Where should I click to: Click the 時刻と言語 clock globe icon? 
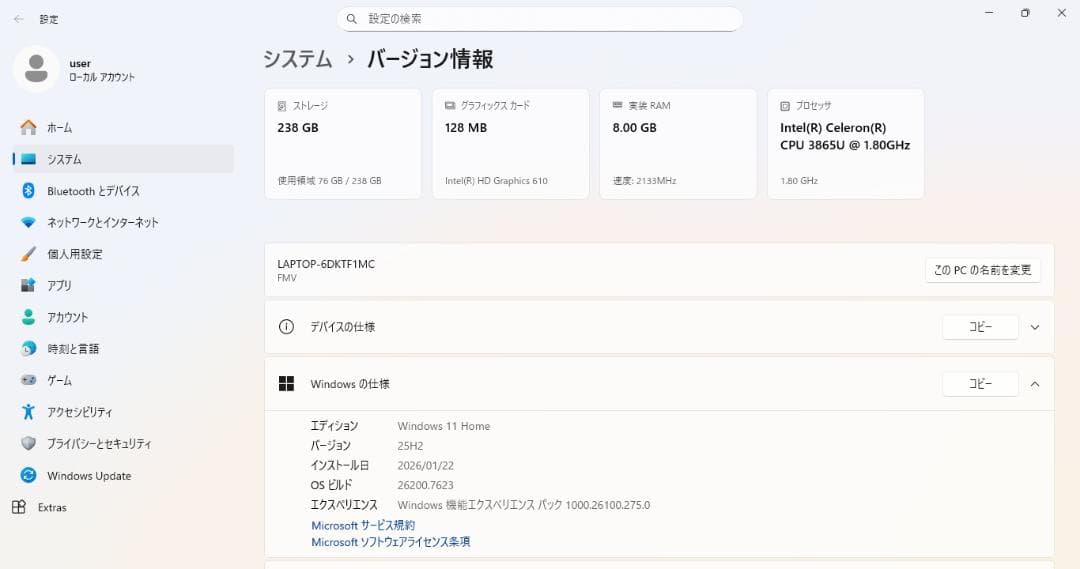pos(28,349)
